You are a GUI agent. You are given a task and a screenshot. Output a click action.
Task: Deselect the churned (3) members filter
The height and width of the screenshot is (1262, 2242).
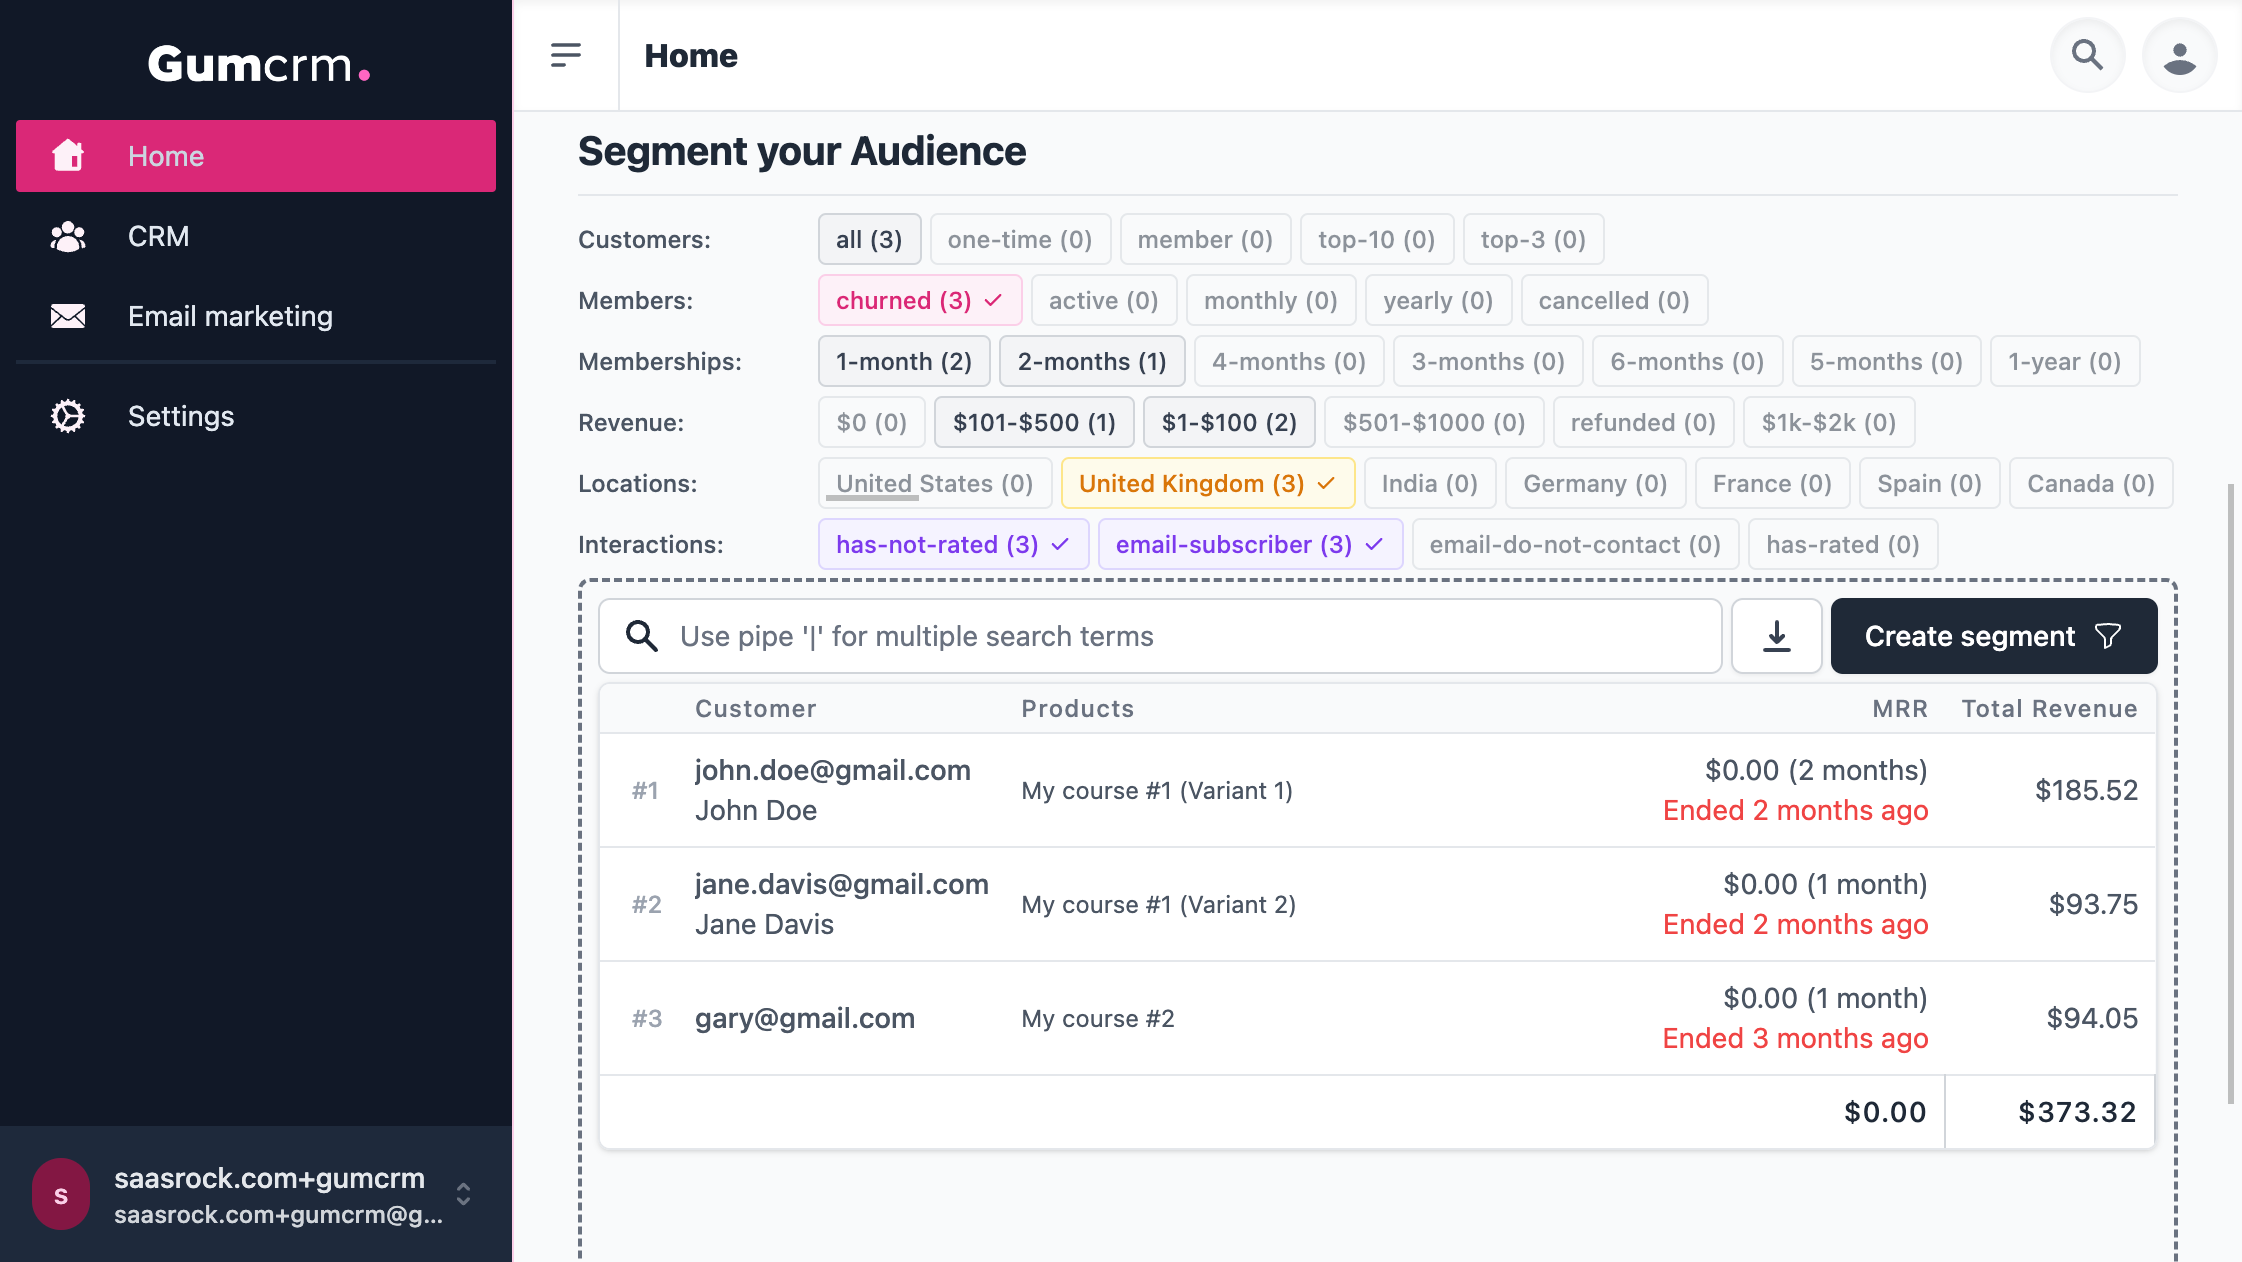click(x=920, y=300)
